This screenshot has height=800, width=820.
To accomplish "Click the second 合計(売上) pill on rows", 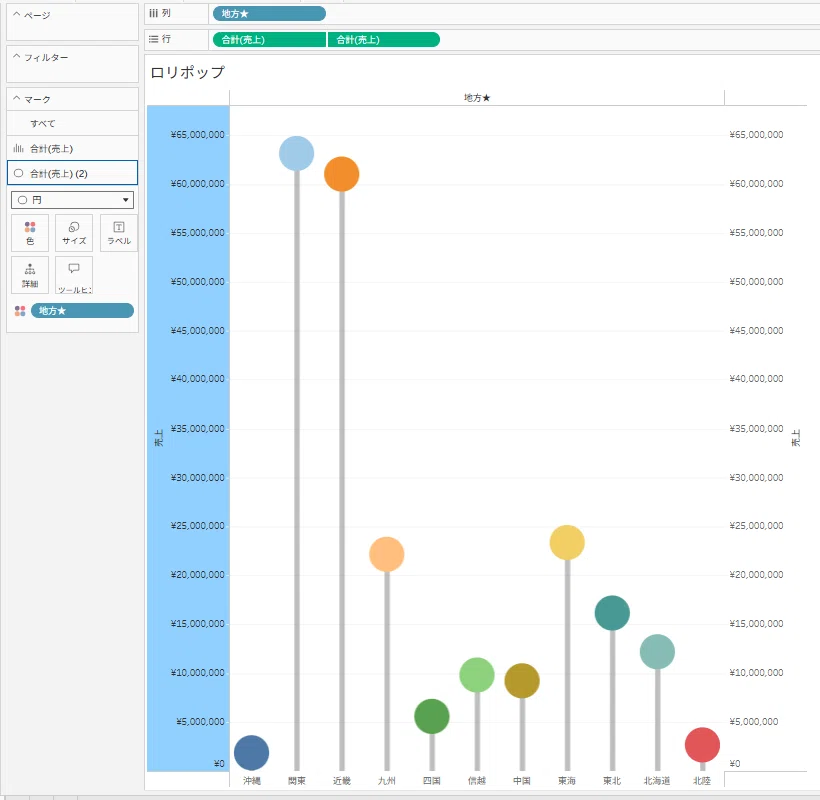I will (384, 40).
